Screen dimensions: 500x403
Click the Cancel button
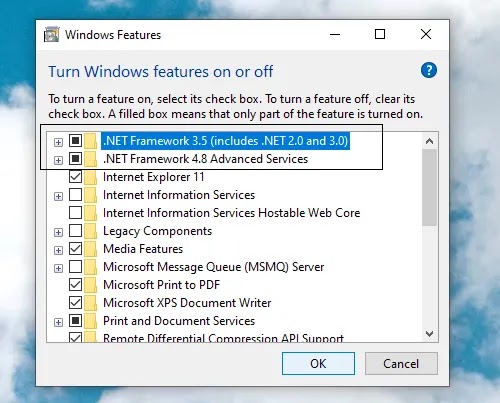pos(401,363)
